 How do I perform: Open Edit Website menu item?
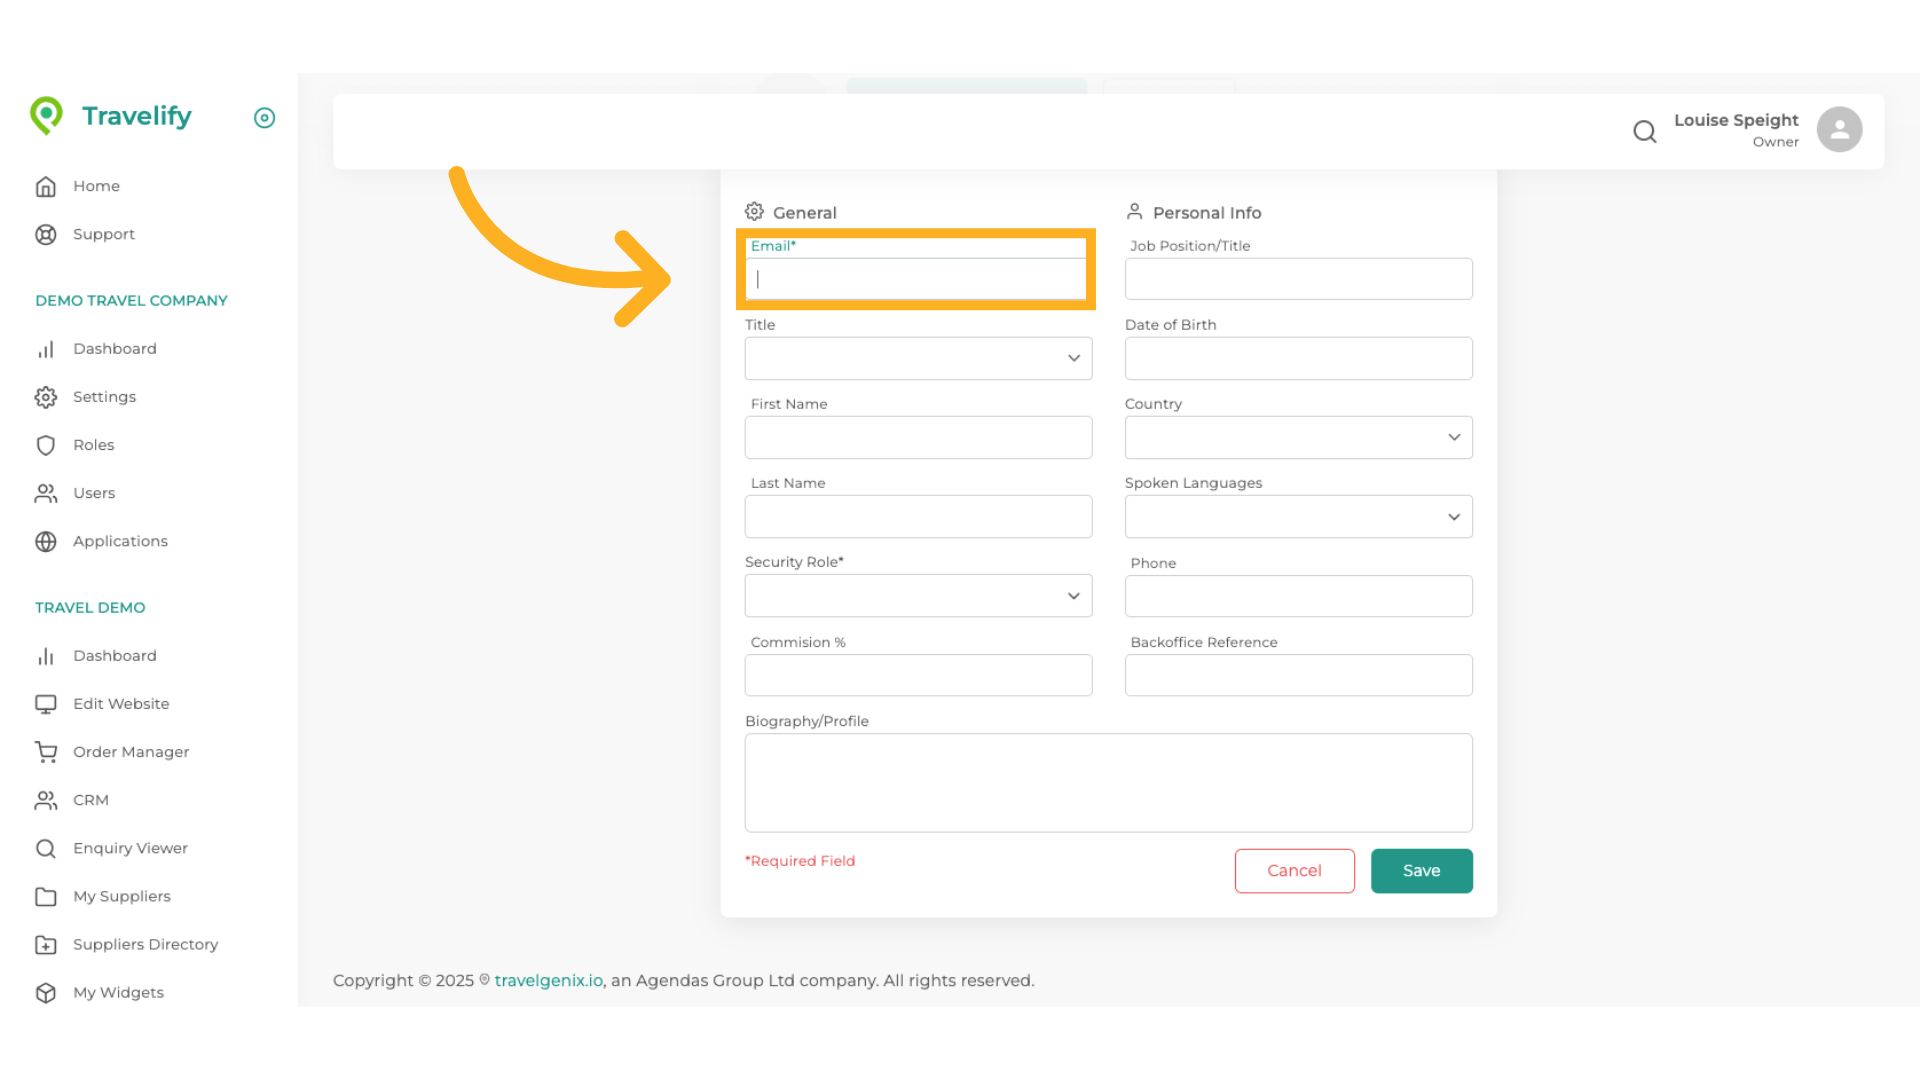121,704
